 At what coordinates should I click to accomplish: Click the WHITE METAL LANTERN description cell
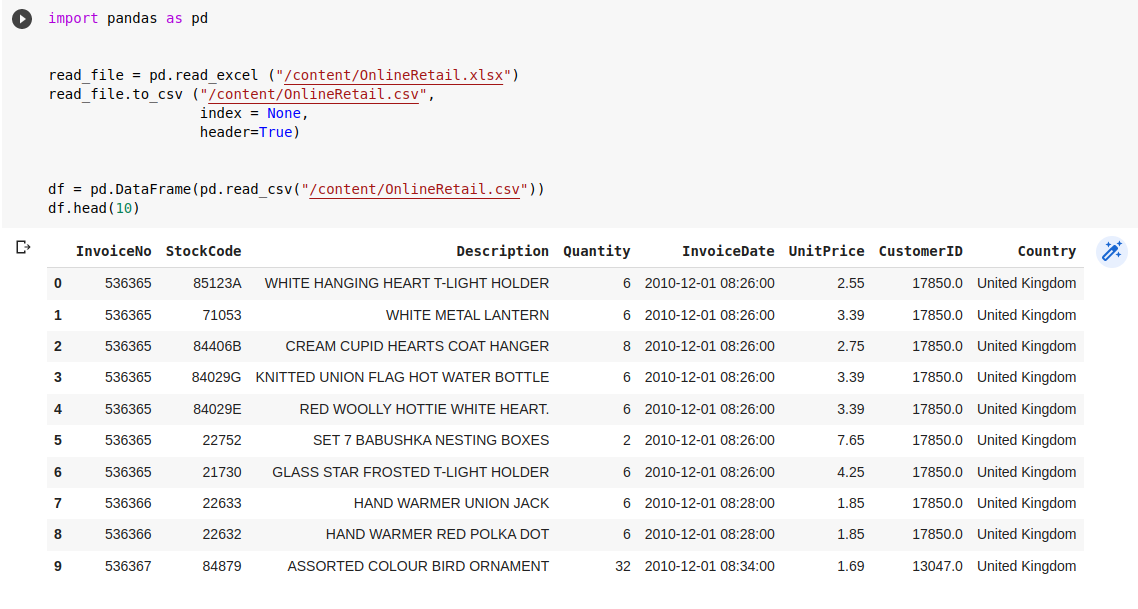[467, 315]
